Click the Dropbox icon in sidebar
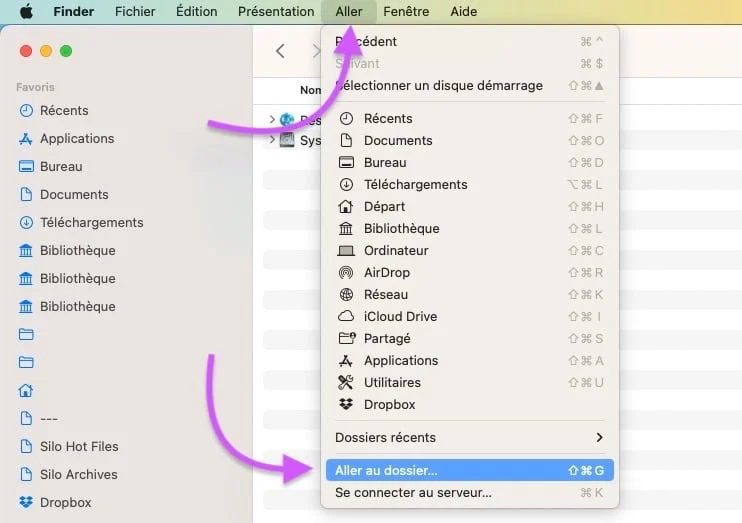This screenshot has width=742, height=523. point(26,502)
